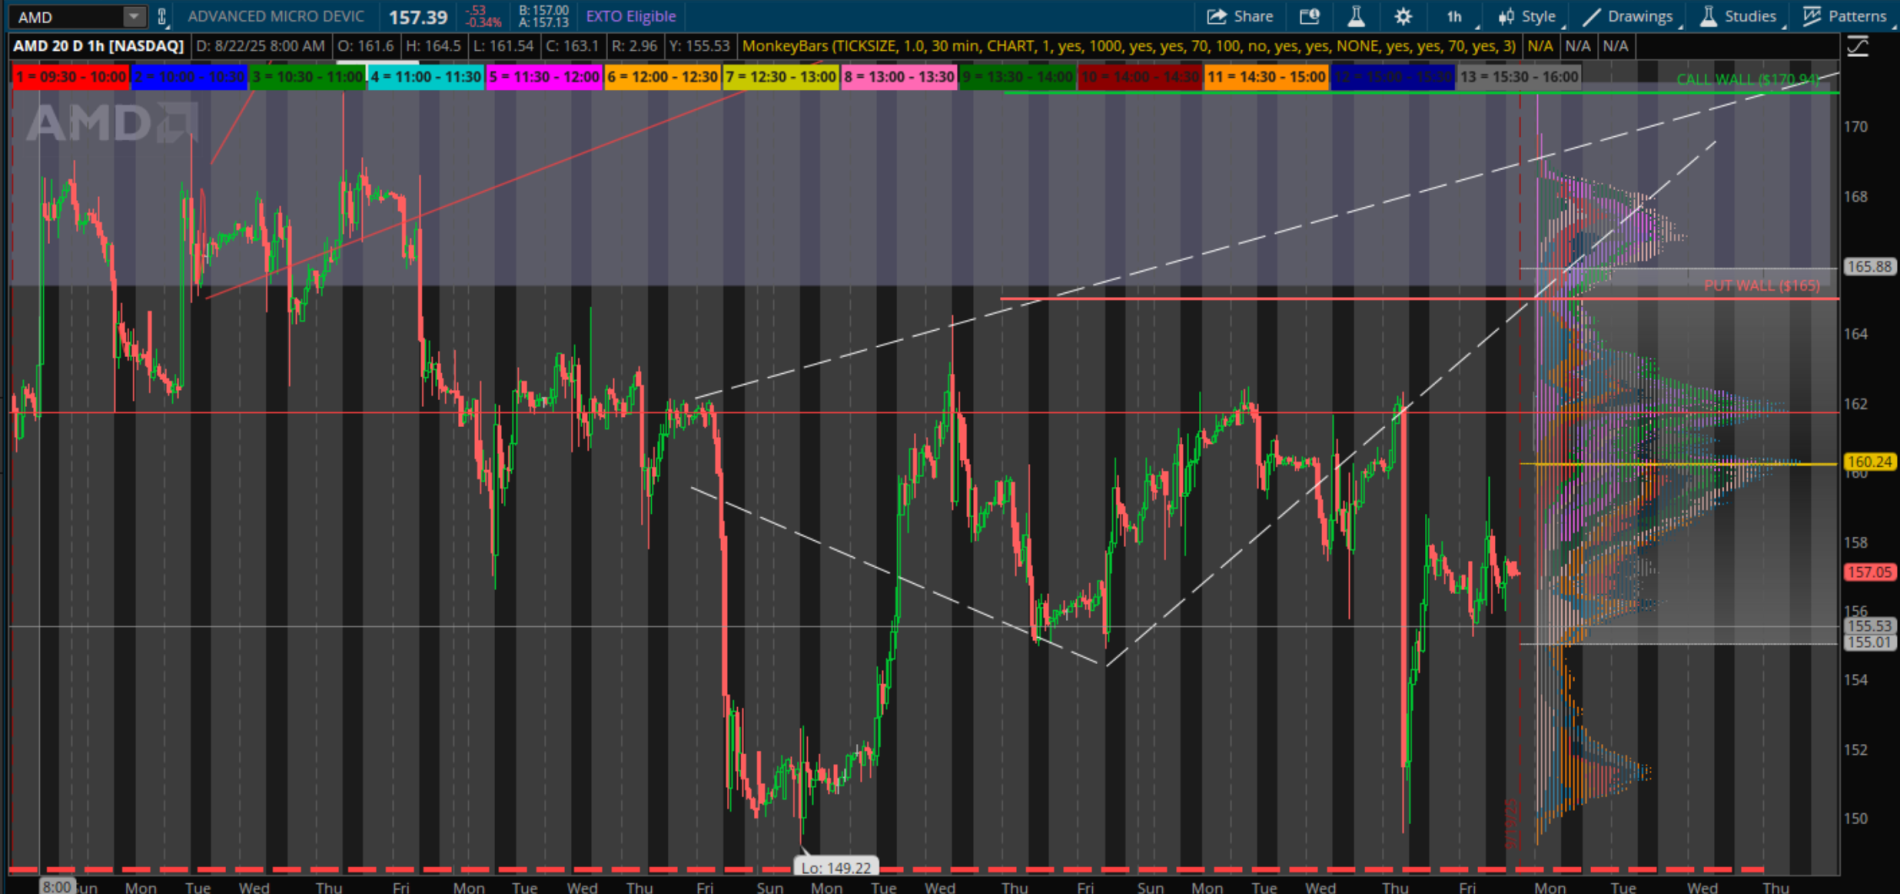Click the 8:00 time axis marker
The image size is (1900, 894).
(x=57, y=886)
